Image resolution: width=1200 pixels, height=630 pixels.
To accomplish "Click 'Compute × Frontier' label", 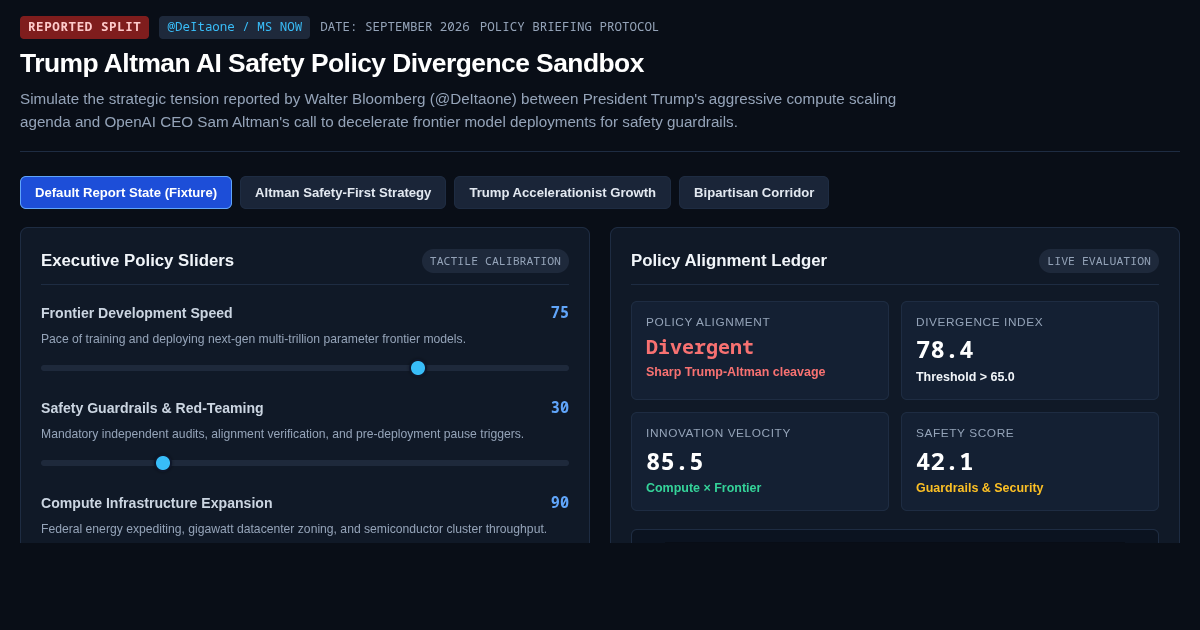I will click(x=703, y=488).
